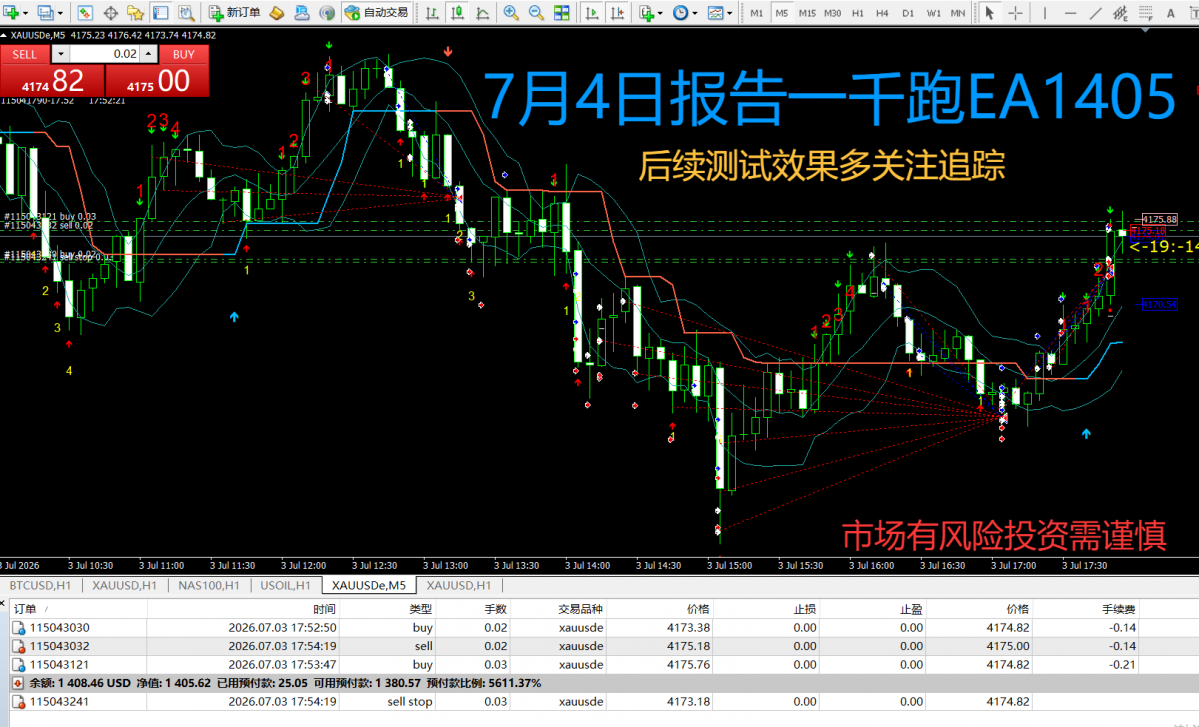This screenshot has height=727, width=1199.
Task: Switch to the NAS100,H1 chart tab
Action: (x=209, y=585)
